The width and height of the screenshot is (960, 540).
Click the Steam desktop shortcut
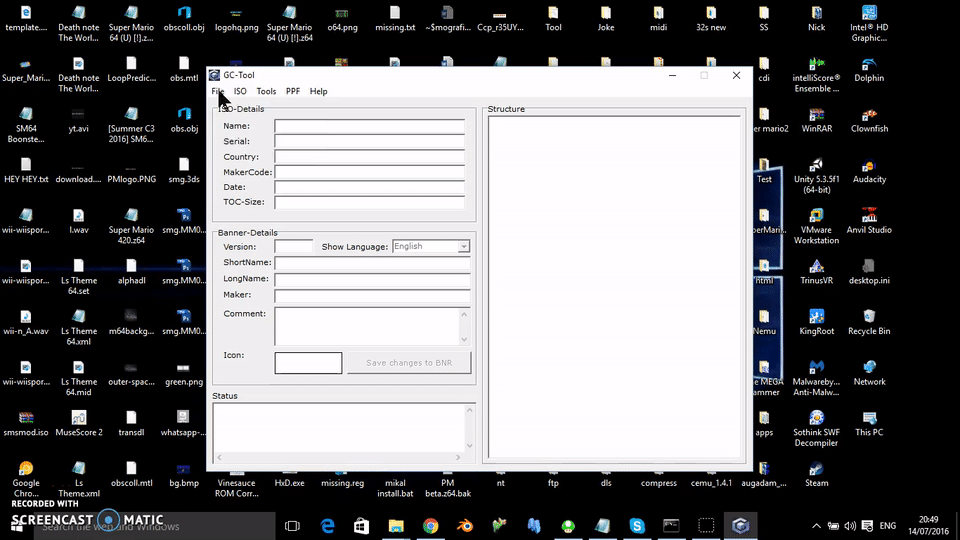click(x=816, y=469)
